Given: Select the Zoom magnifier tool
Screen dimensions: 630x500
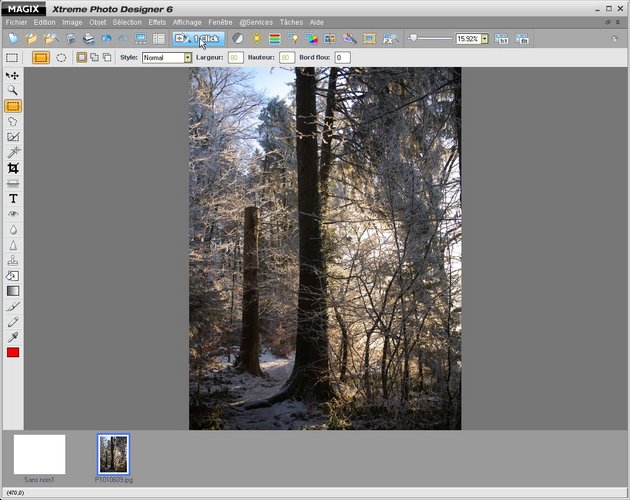Looking at the screenshot, I should 13,90.
